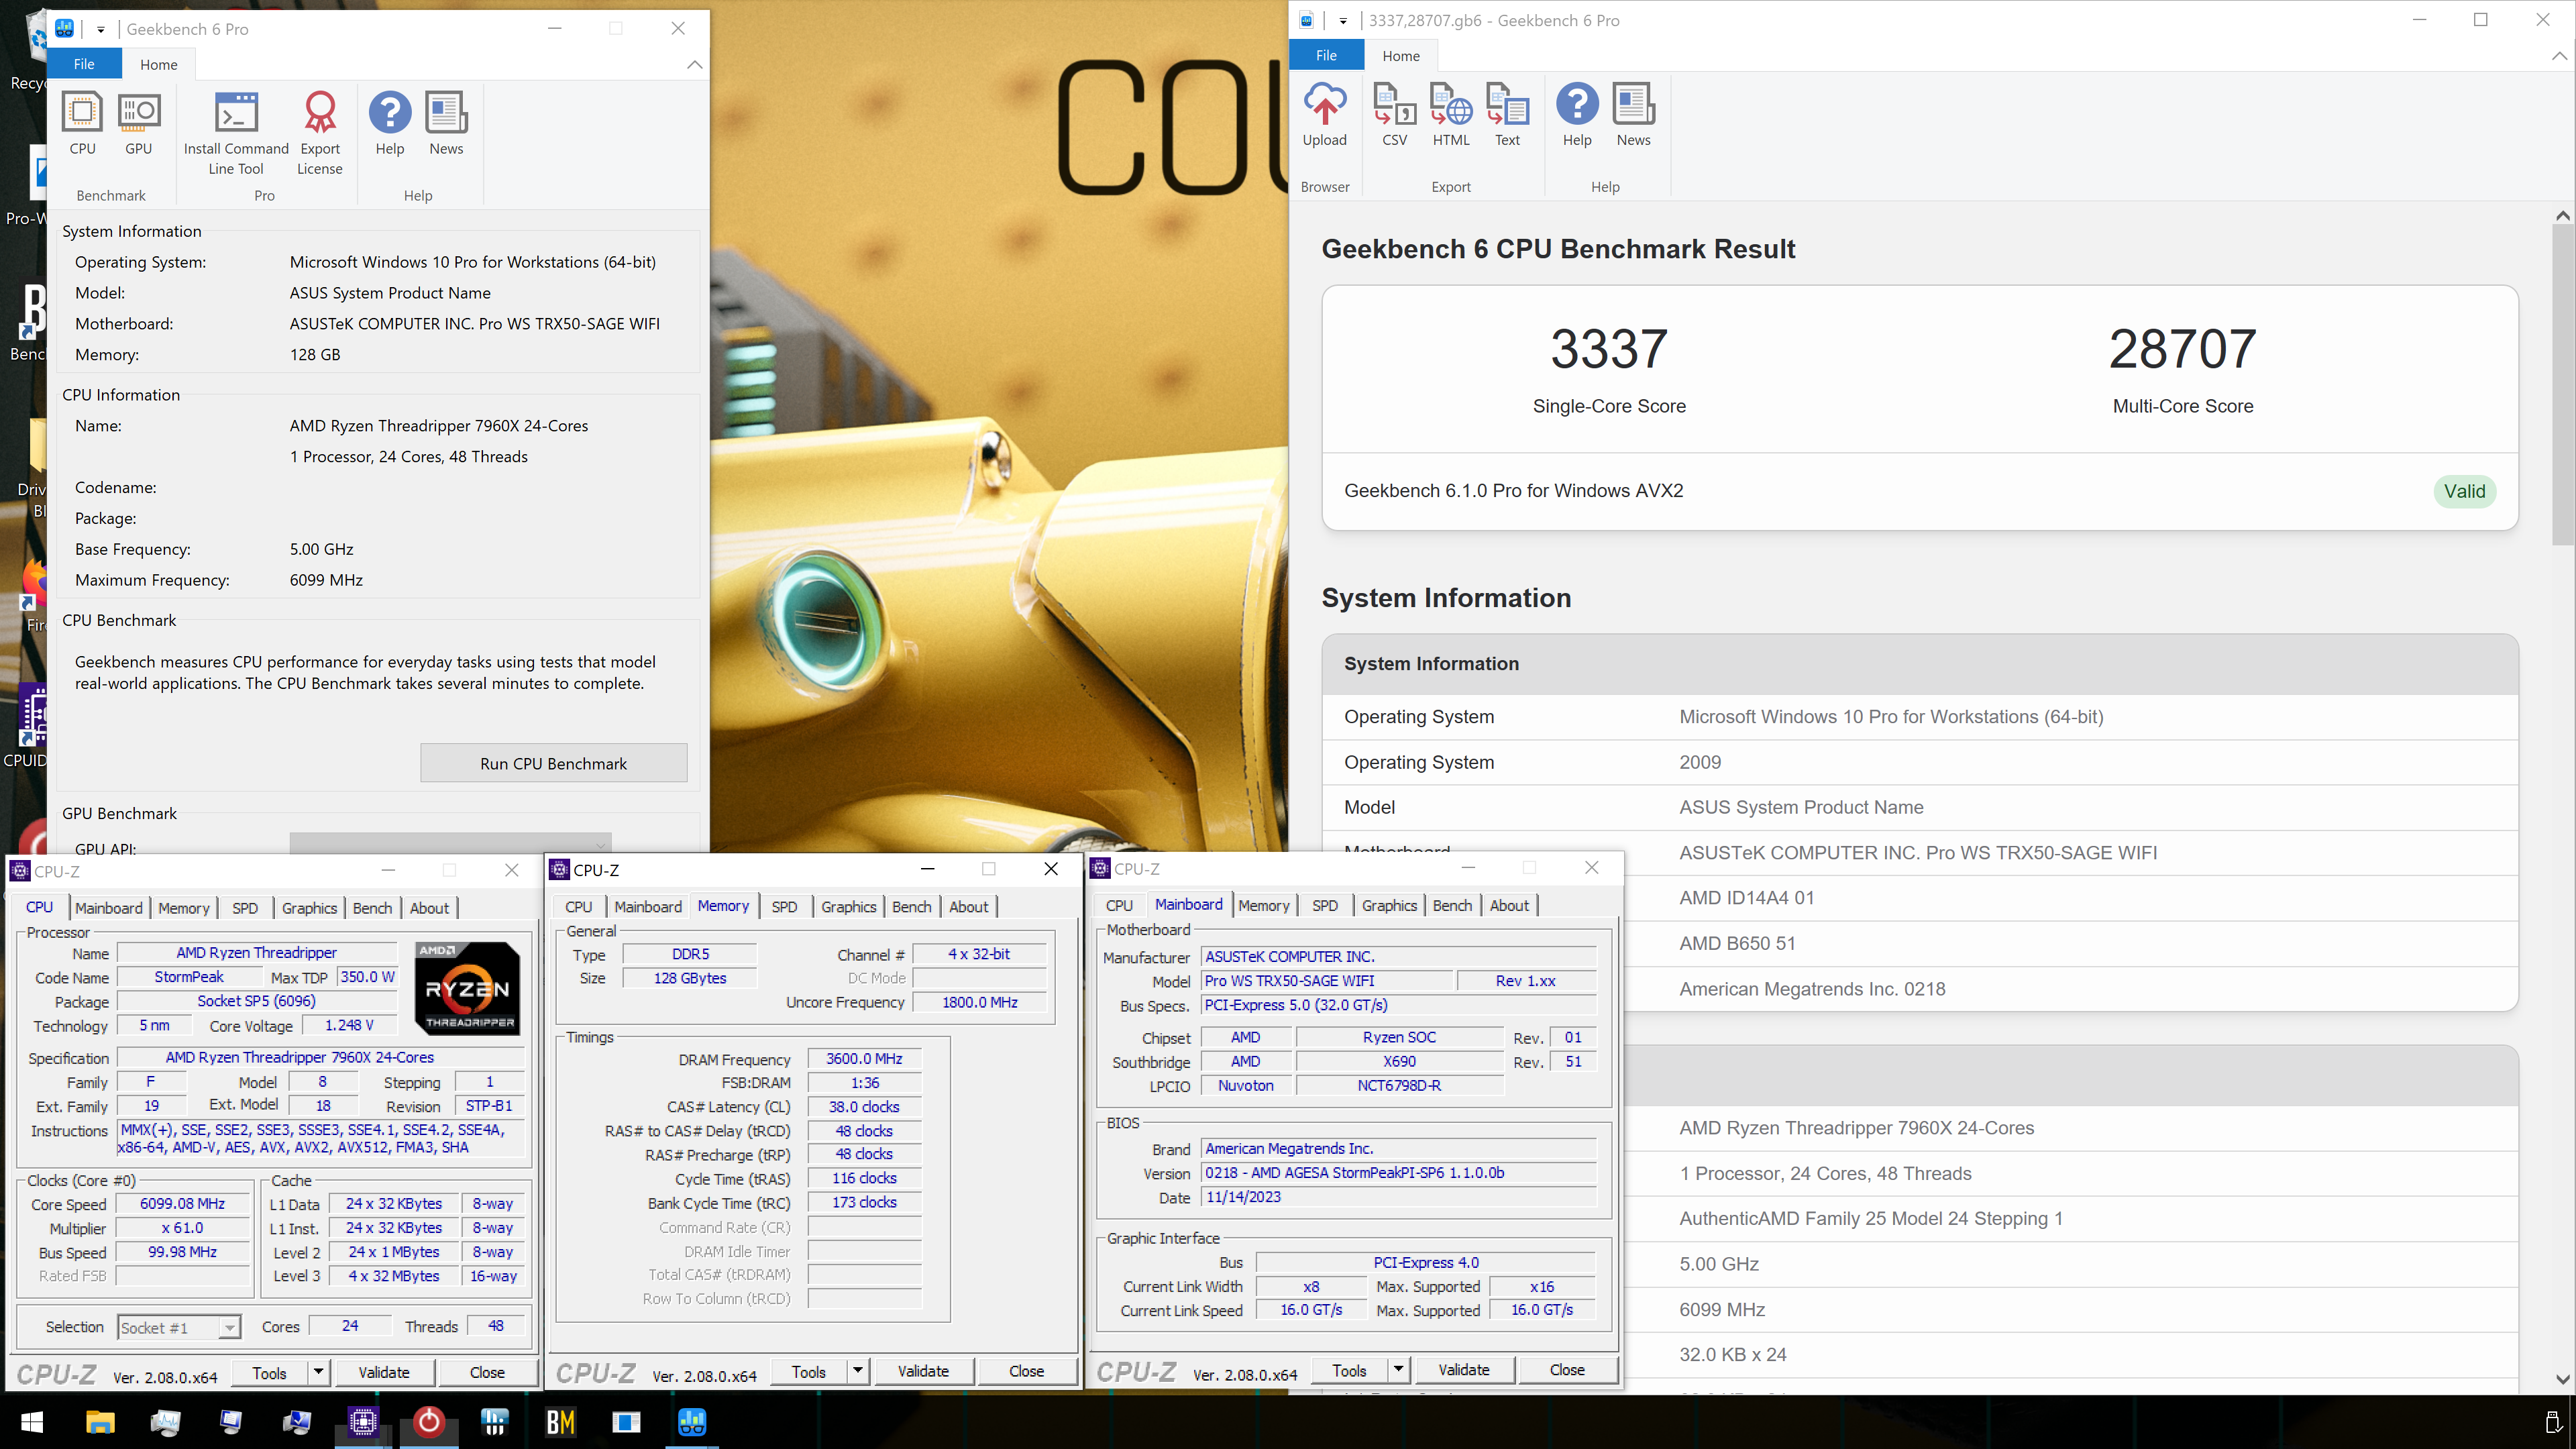This screenshot has width=2576, height=1449.
Task: Click the quick access dropdown in the Geekbench title bar
Action: click(100, 29)
